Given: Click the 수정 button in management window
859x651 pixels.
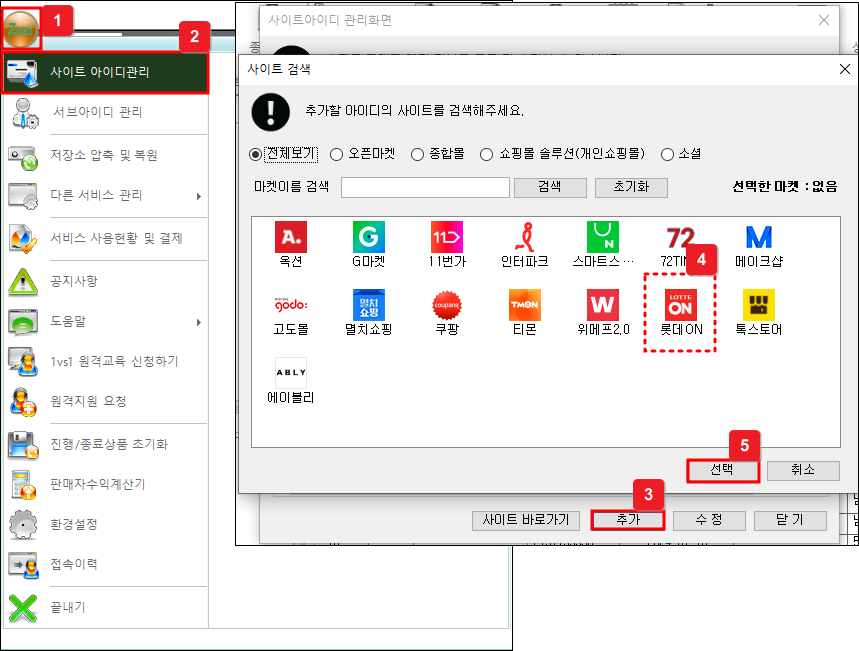Looking at the screenshot, I should tap(709, 520).
